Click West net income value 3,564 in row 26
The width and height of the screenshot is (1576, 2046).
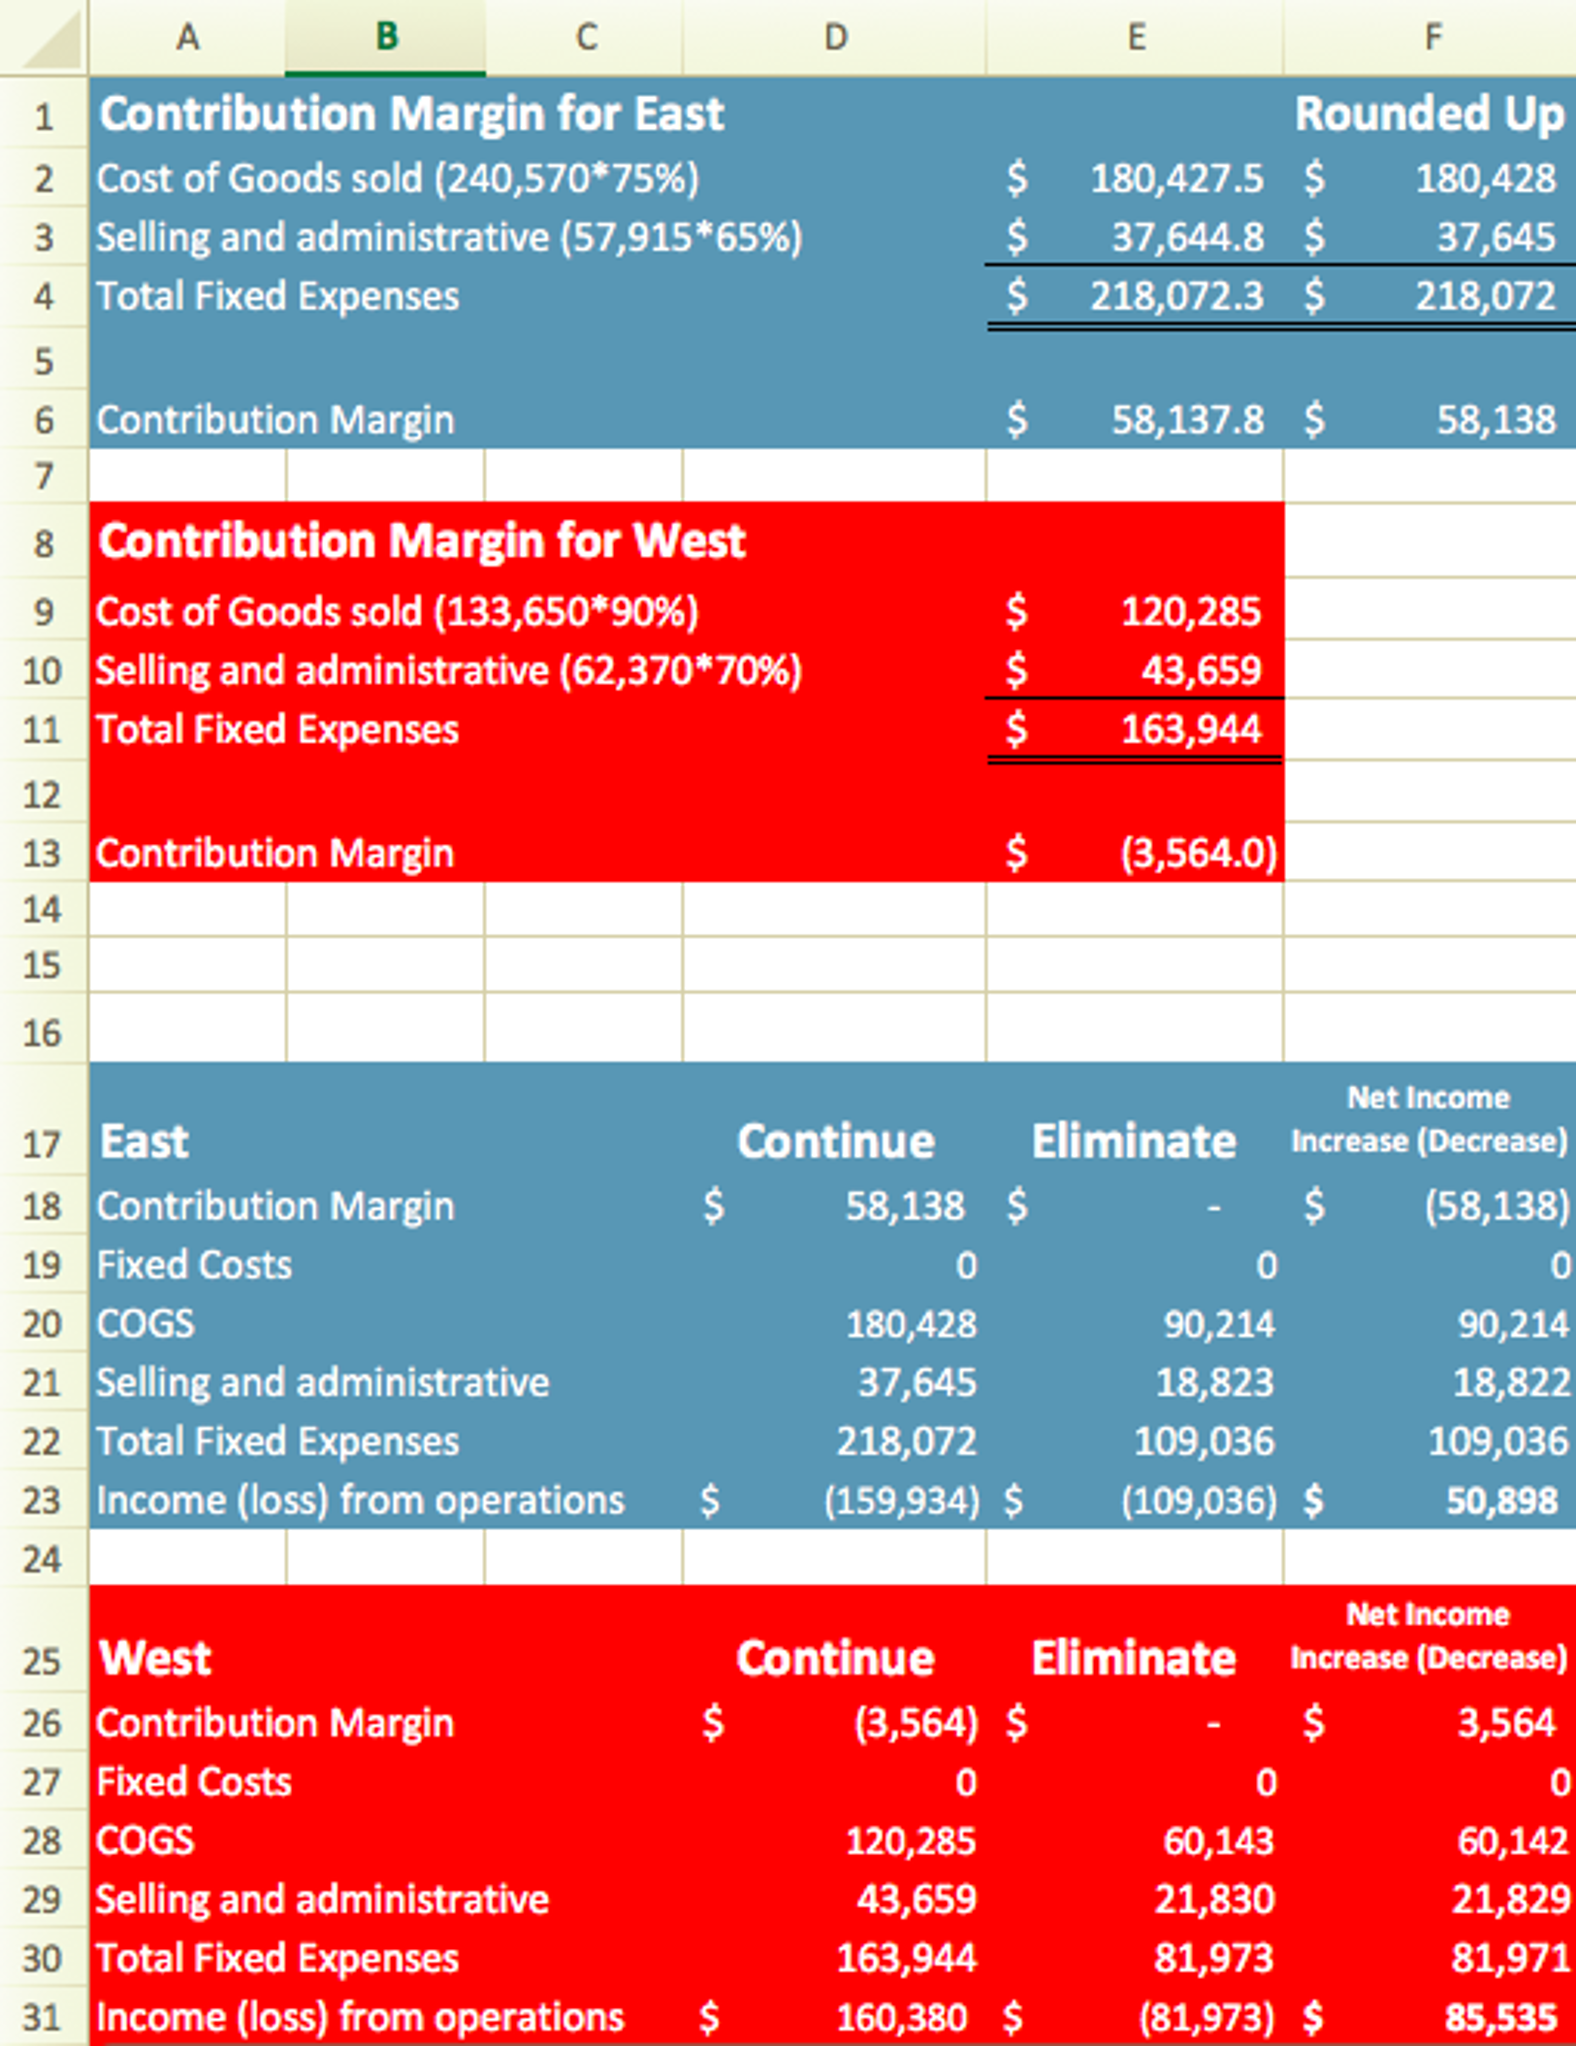[1506, 1723]
